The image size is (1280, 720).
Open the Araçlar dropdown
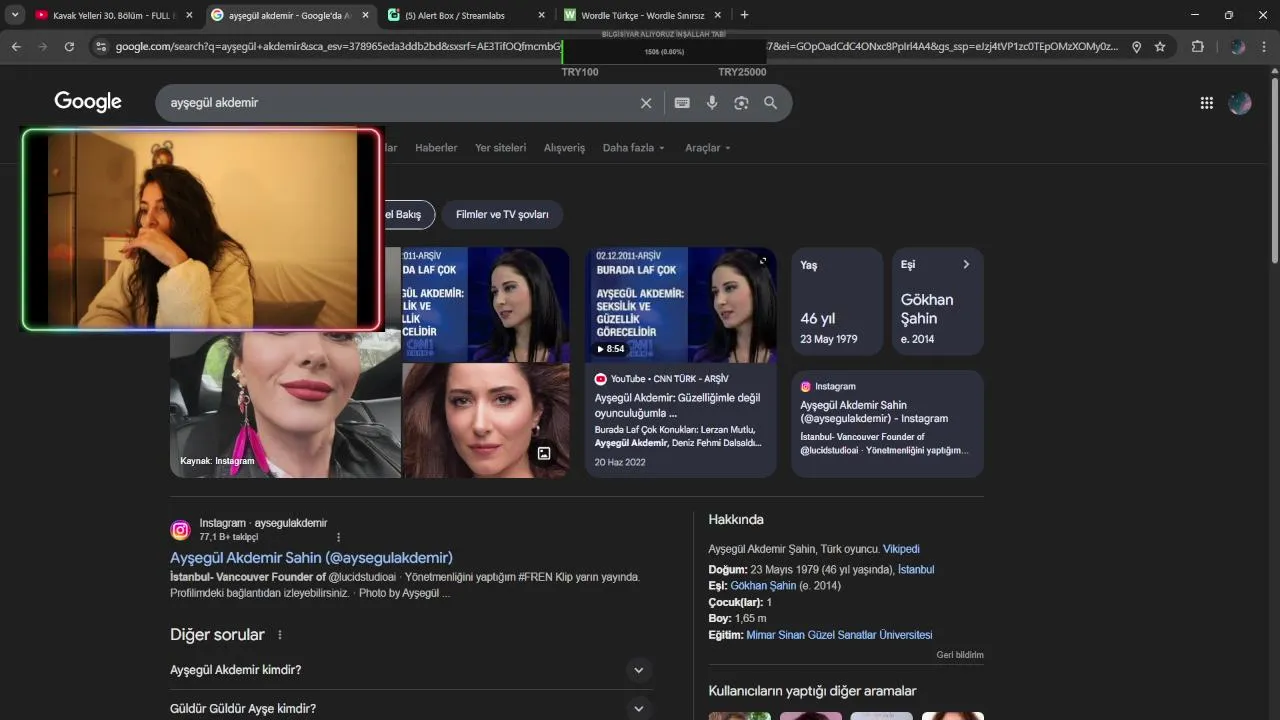click(708, 148)
